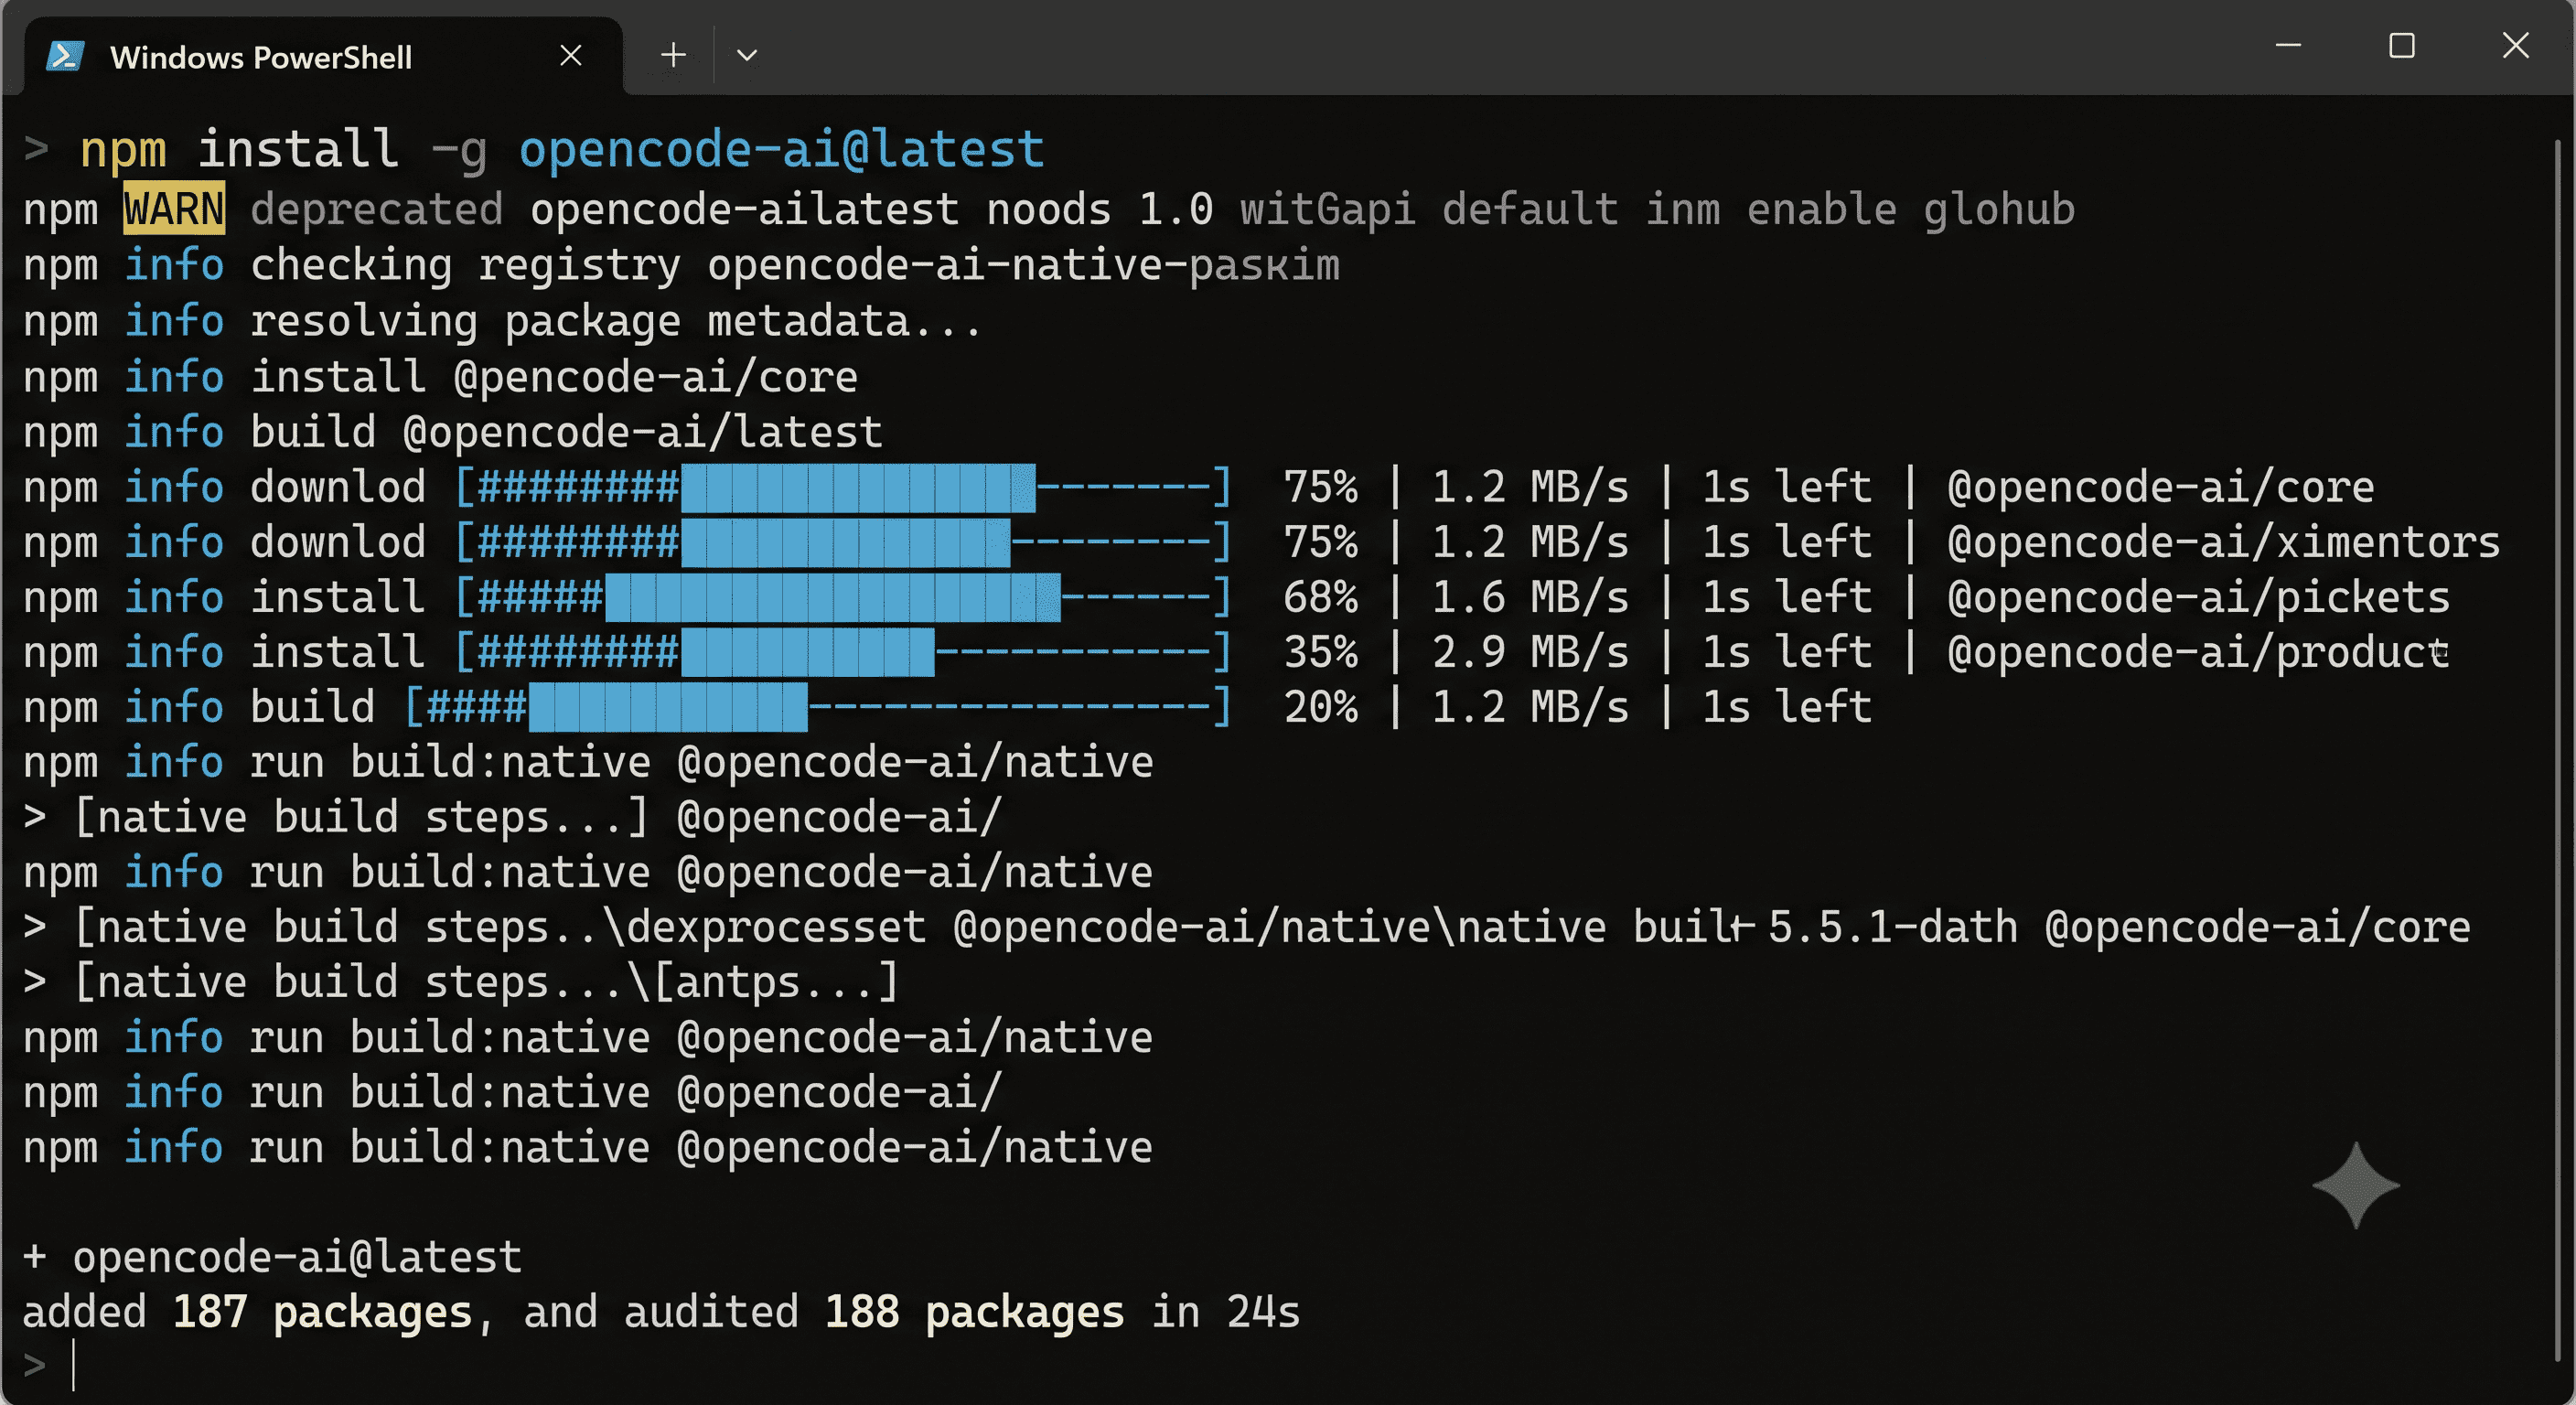Click the PowerShell icon in the tab

point(66,56)
